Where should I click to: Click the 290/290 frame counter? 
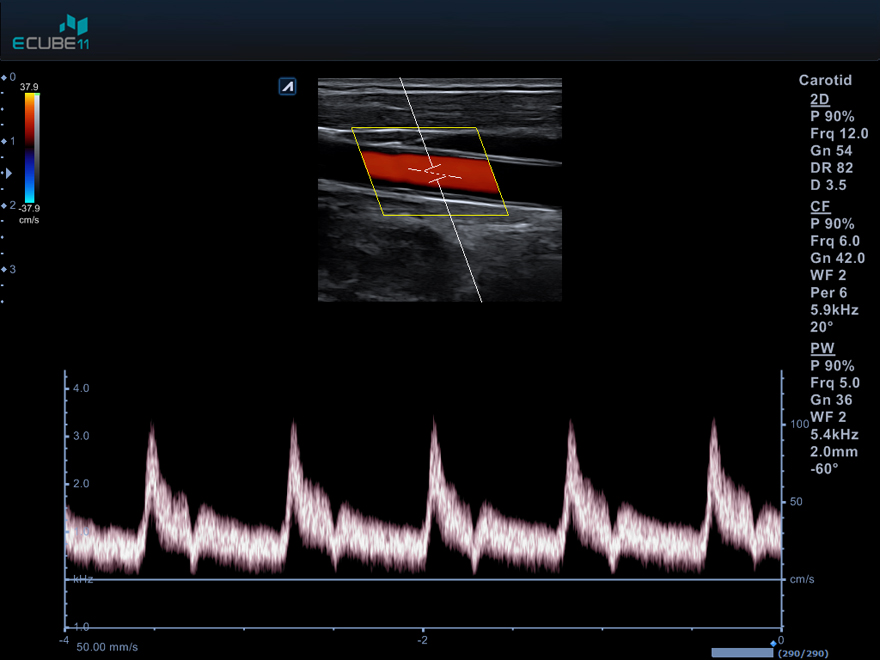coord(802,653)
